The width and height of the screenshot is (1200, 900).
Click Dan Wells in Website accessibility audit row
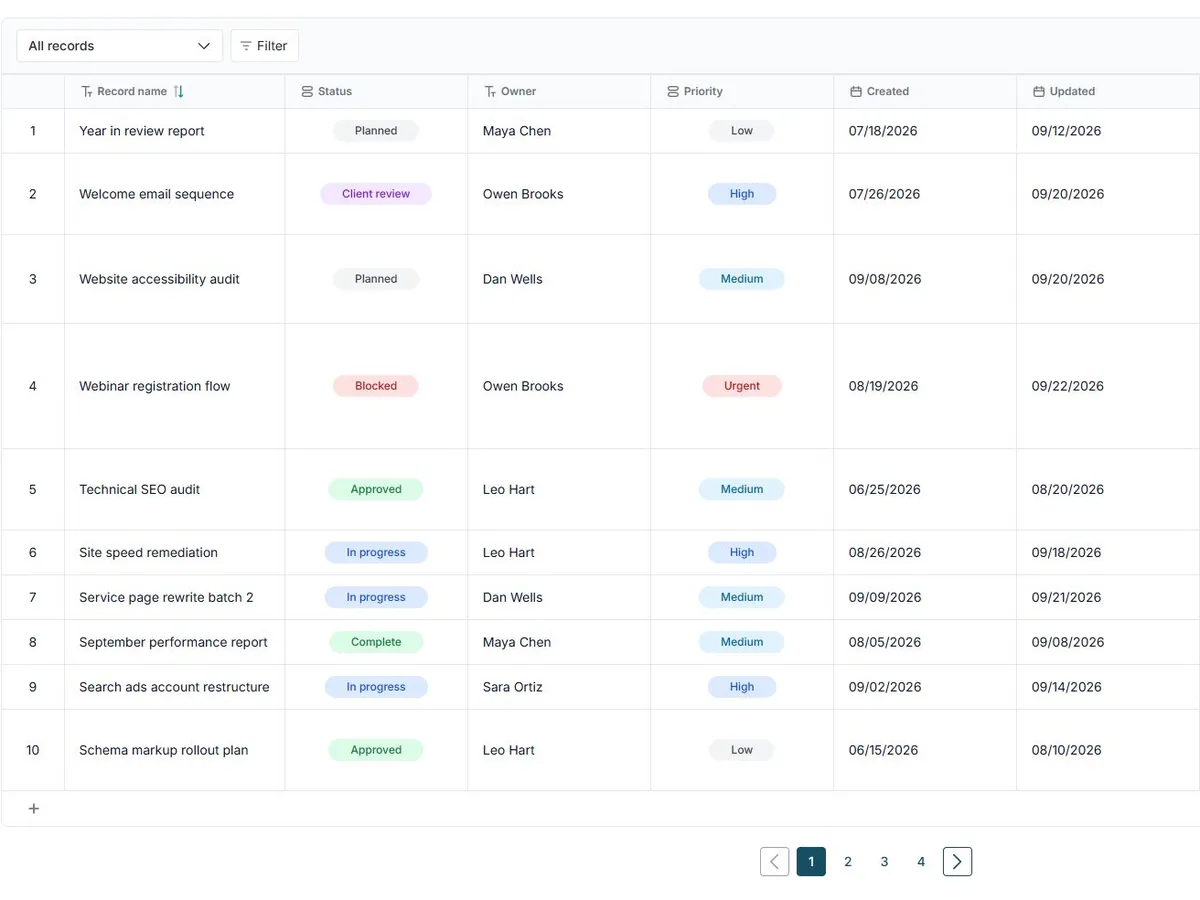(x=513, y=279)
